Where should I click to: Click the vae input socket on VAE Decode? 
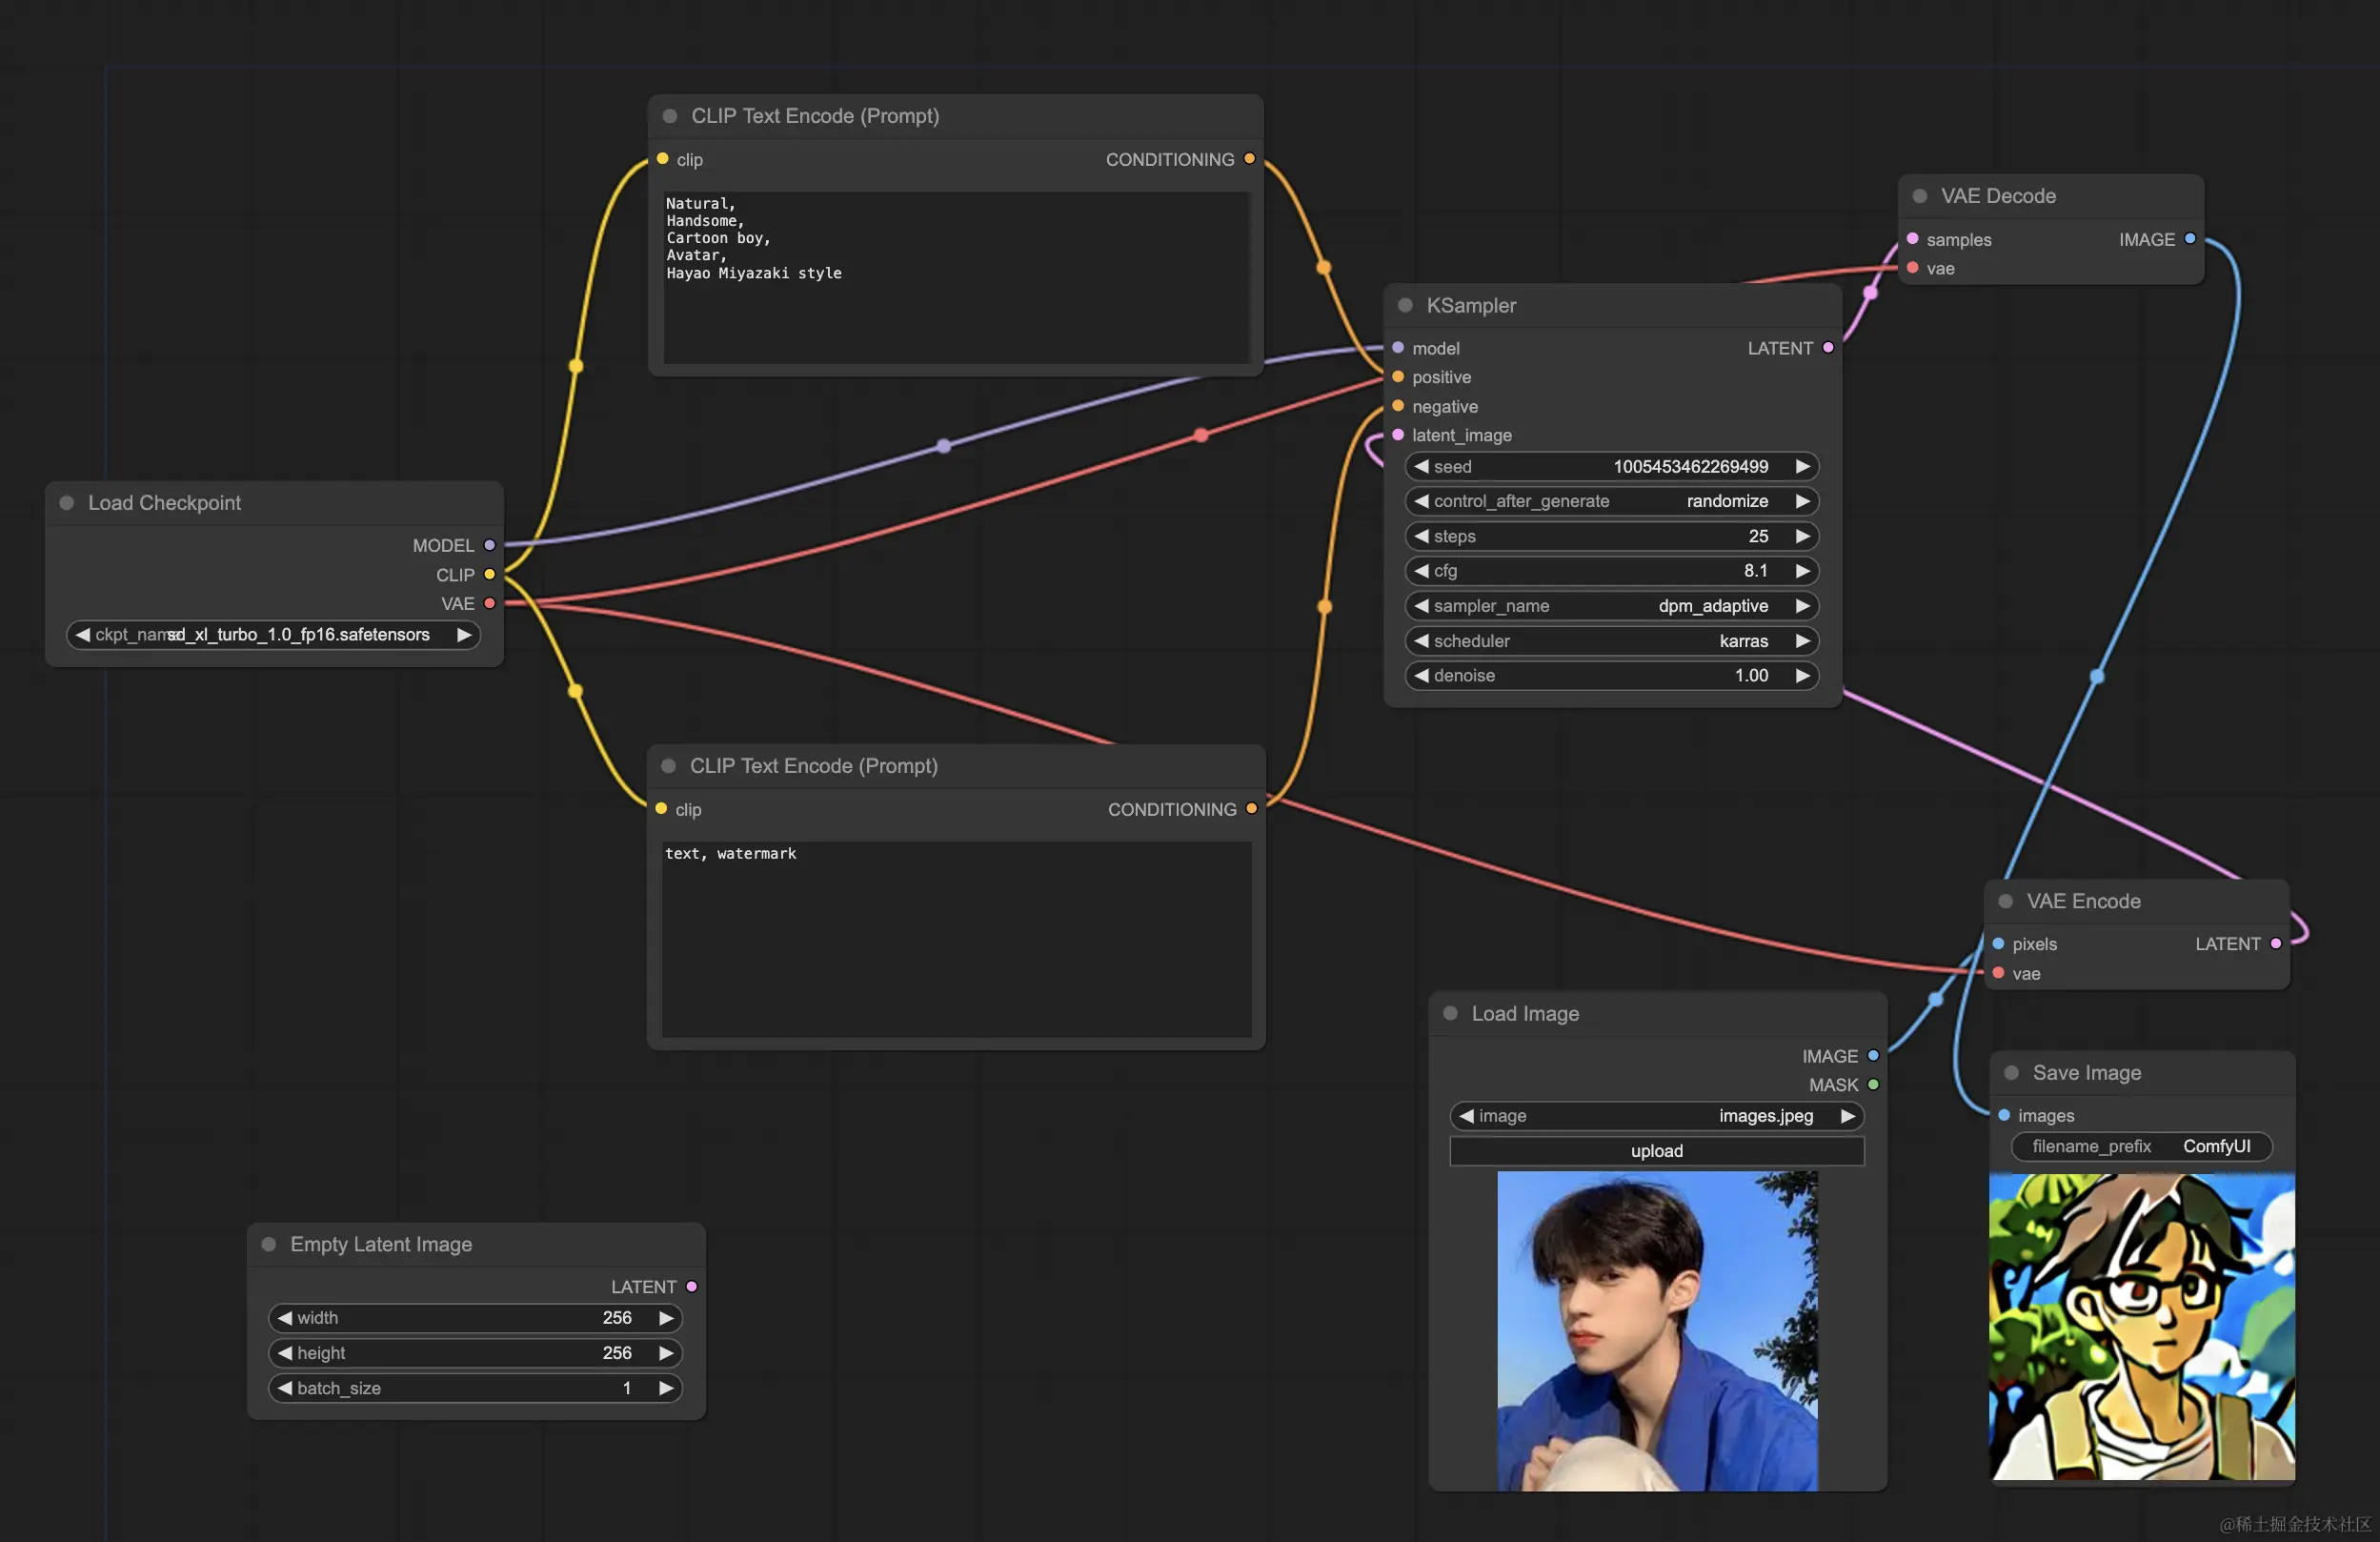1913,268
